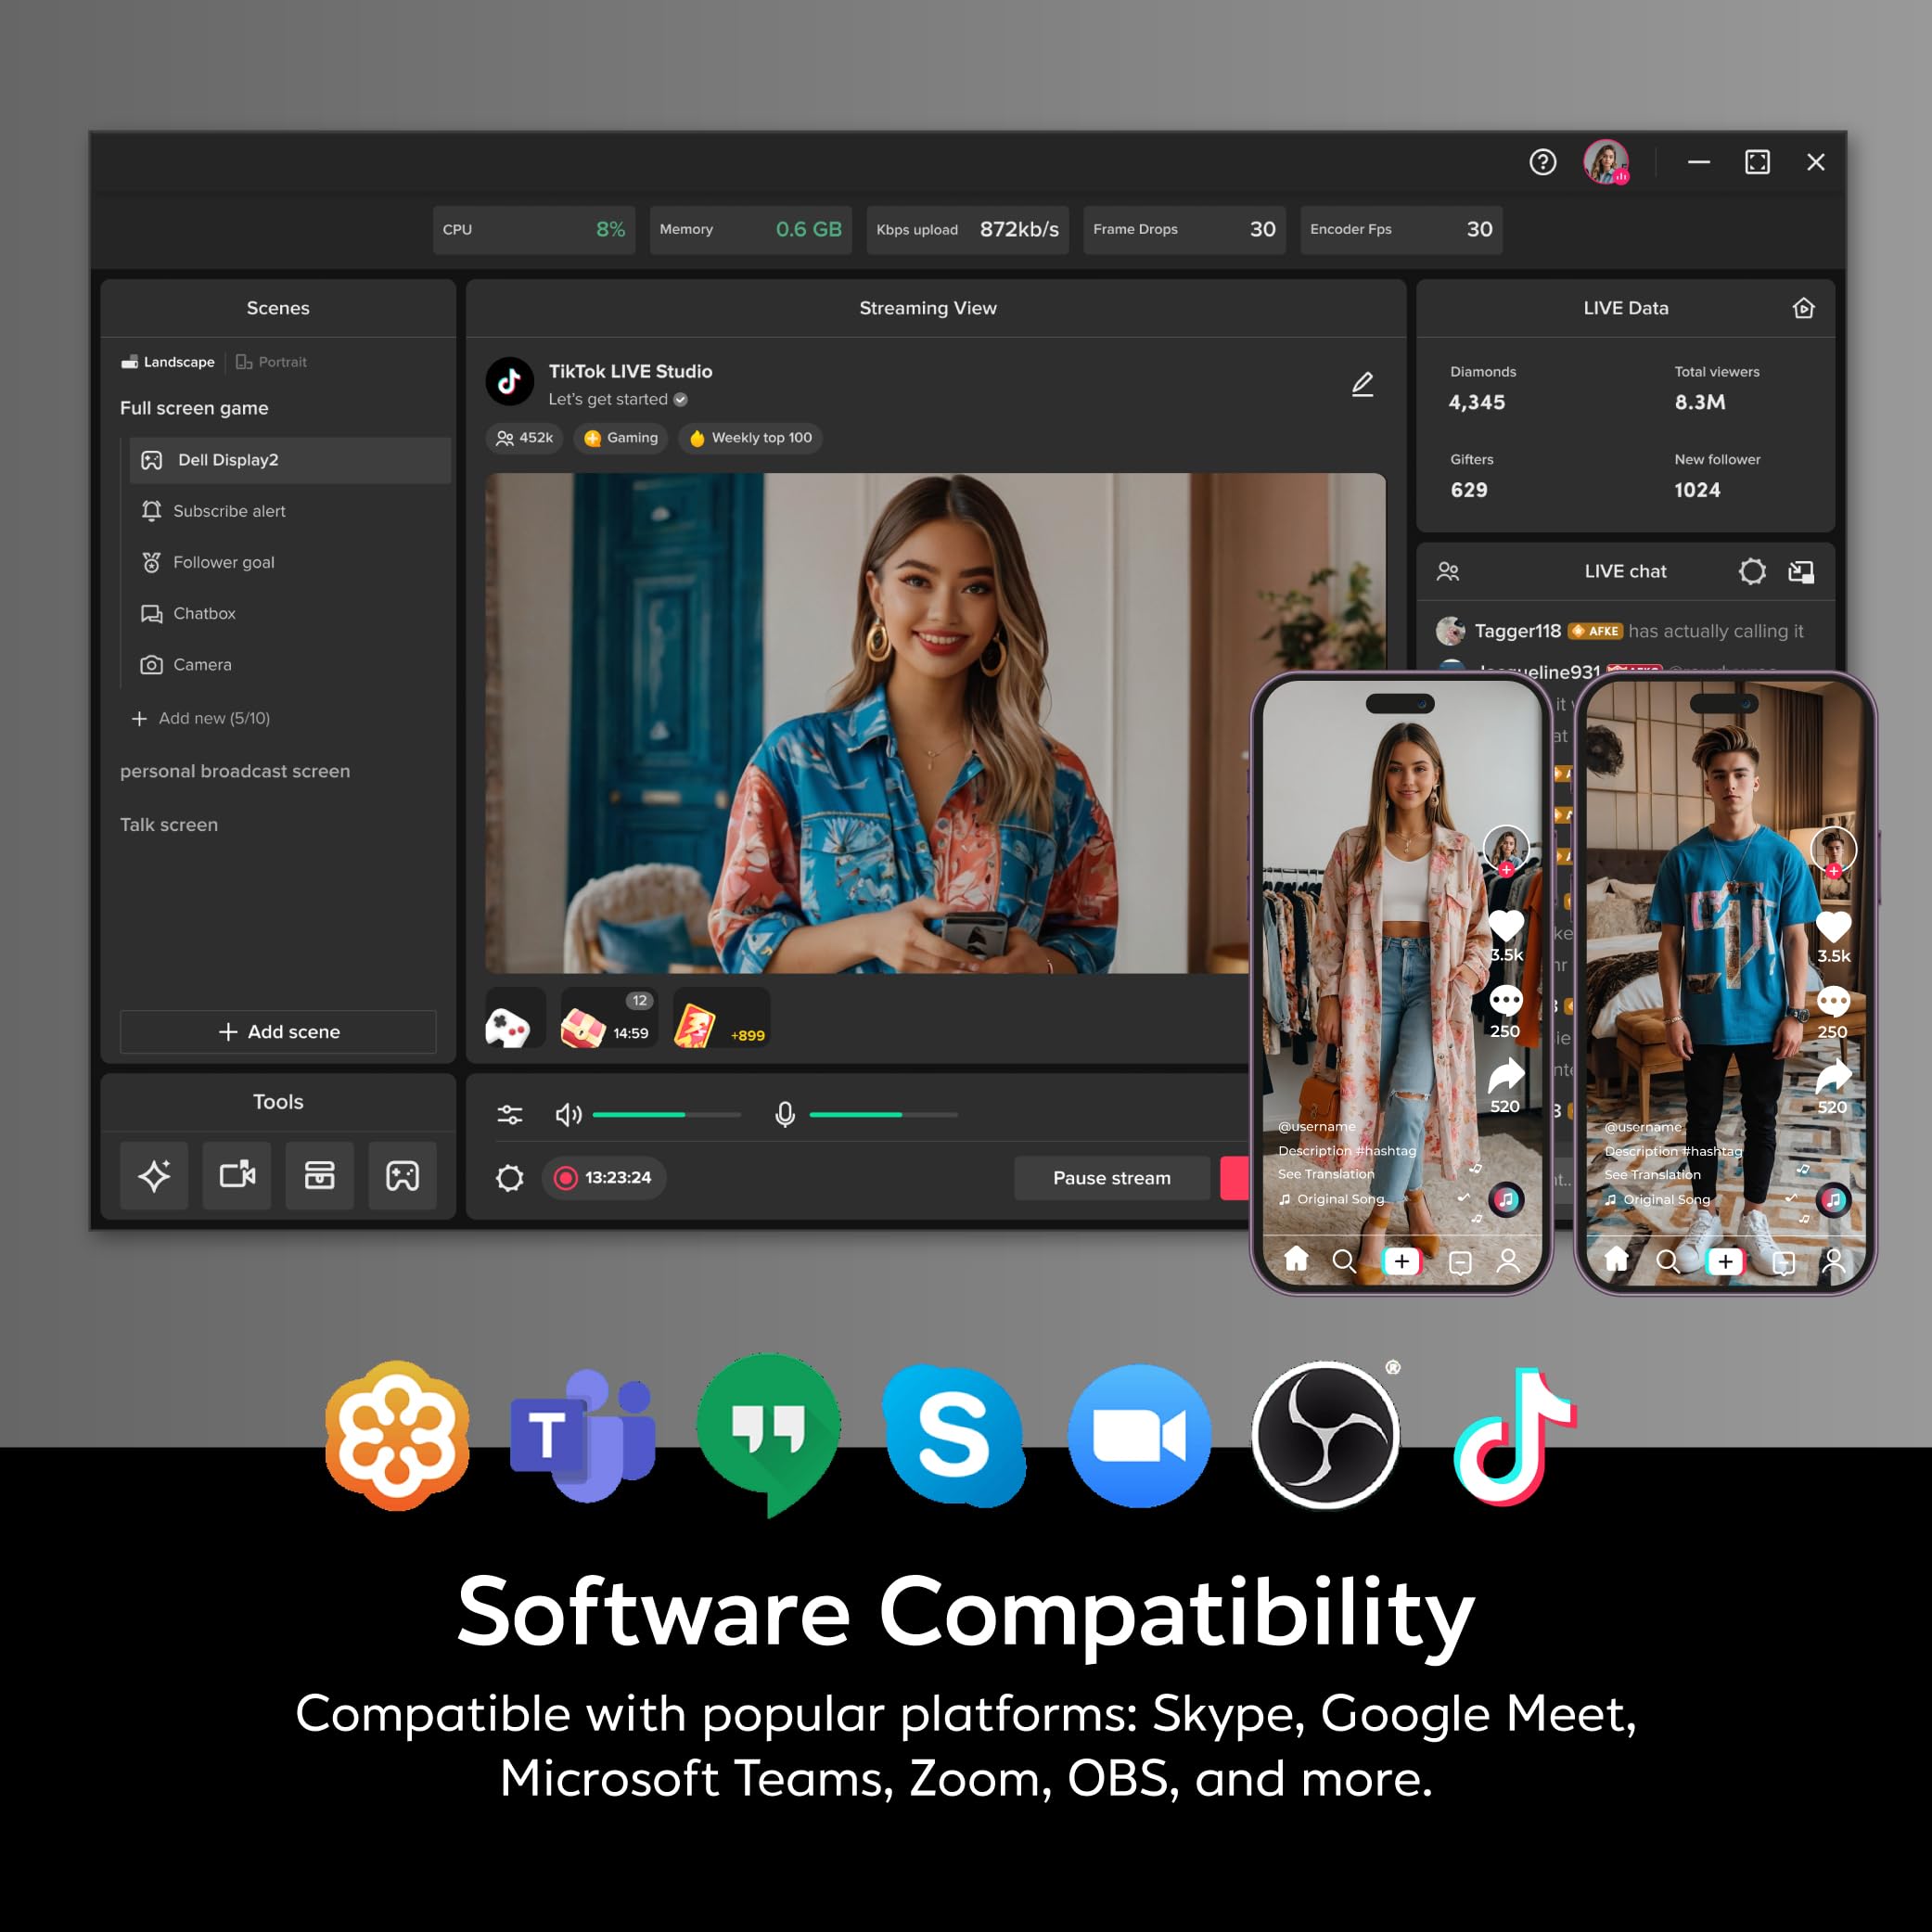Mute the microphone icon
1932x1932 pixels.
click(x=785, y=1114)
